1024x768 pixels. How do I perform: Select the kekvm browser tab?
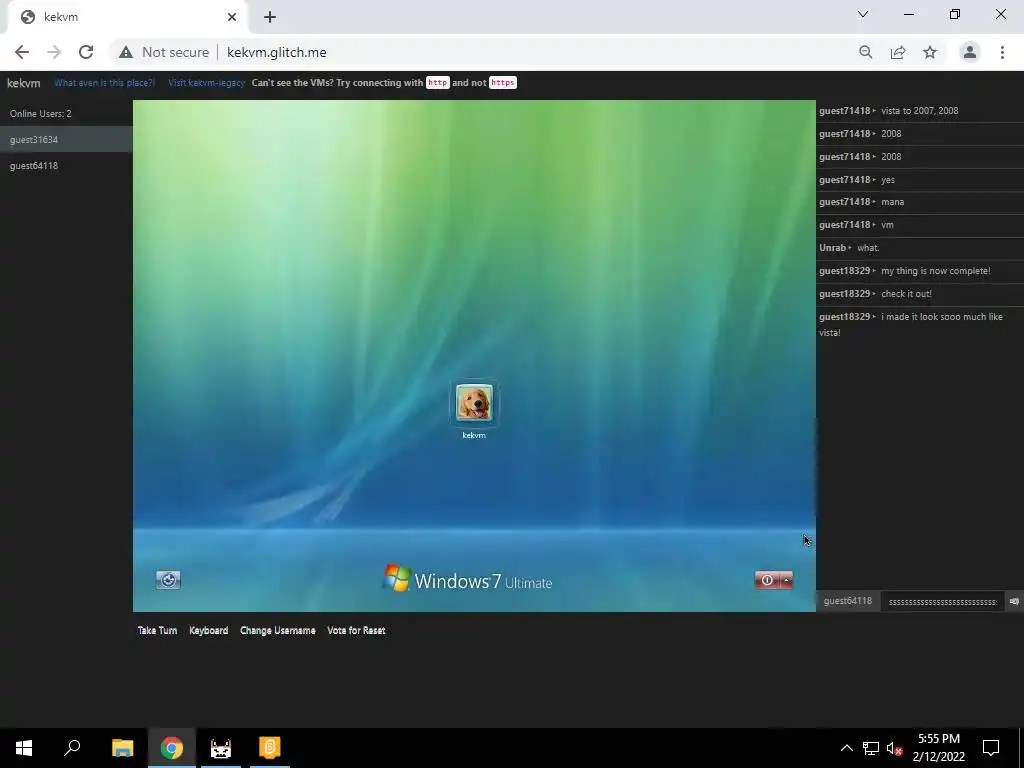click(x=127, y=17)
